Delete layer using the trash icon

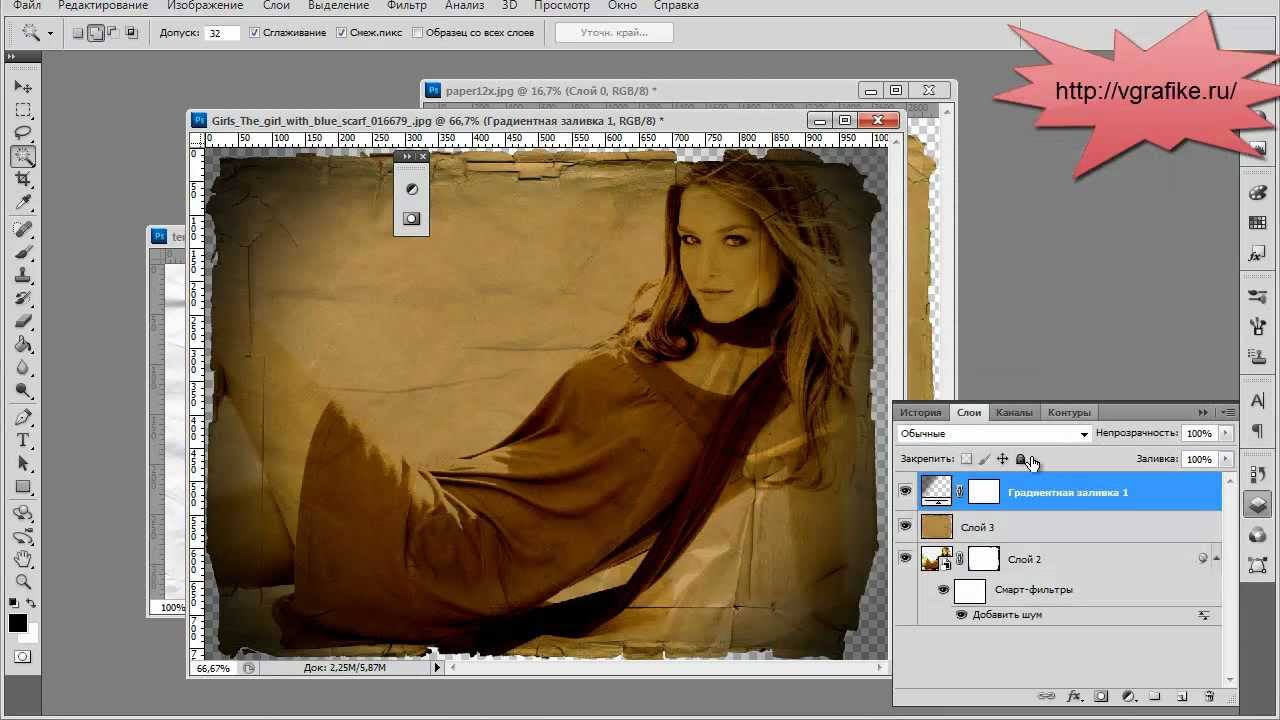[1209, 696]
